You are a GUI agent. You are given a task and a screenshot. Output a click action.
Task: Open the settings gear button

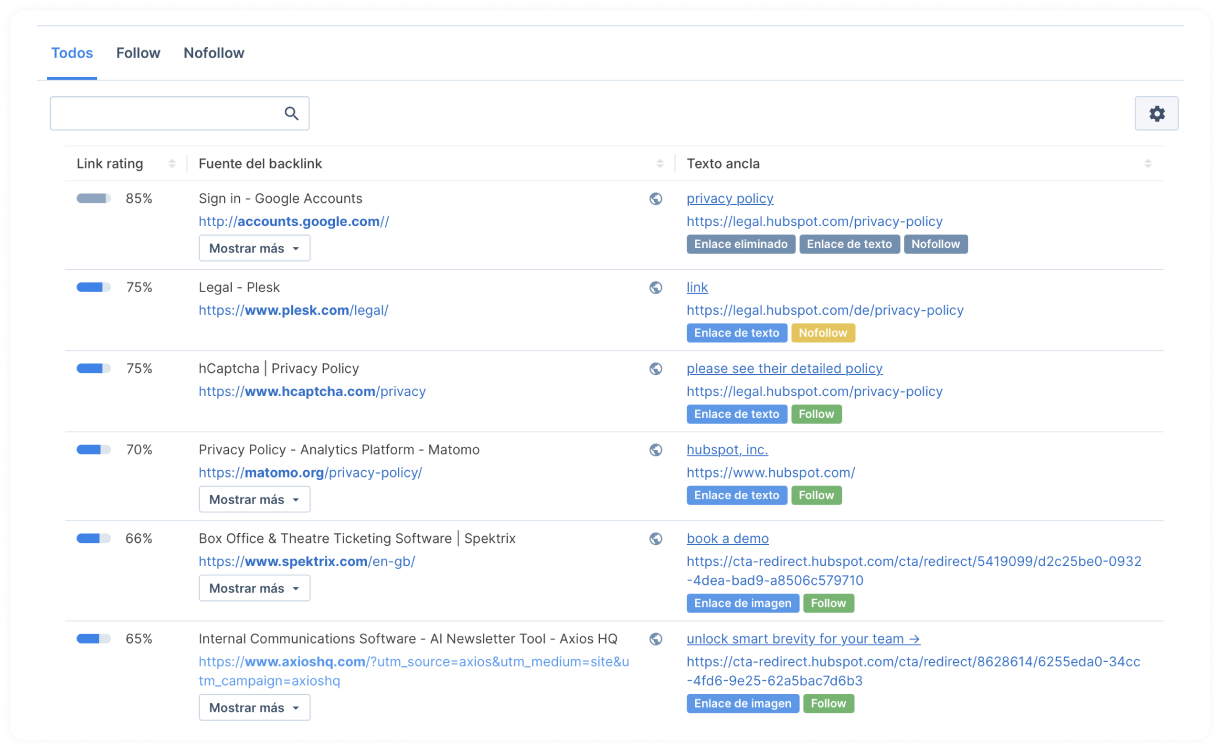(x=1157, y=114)
